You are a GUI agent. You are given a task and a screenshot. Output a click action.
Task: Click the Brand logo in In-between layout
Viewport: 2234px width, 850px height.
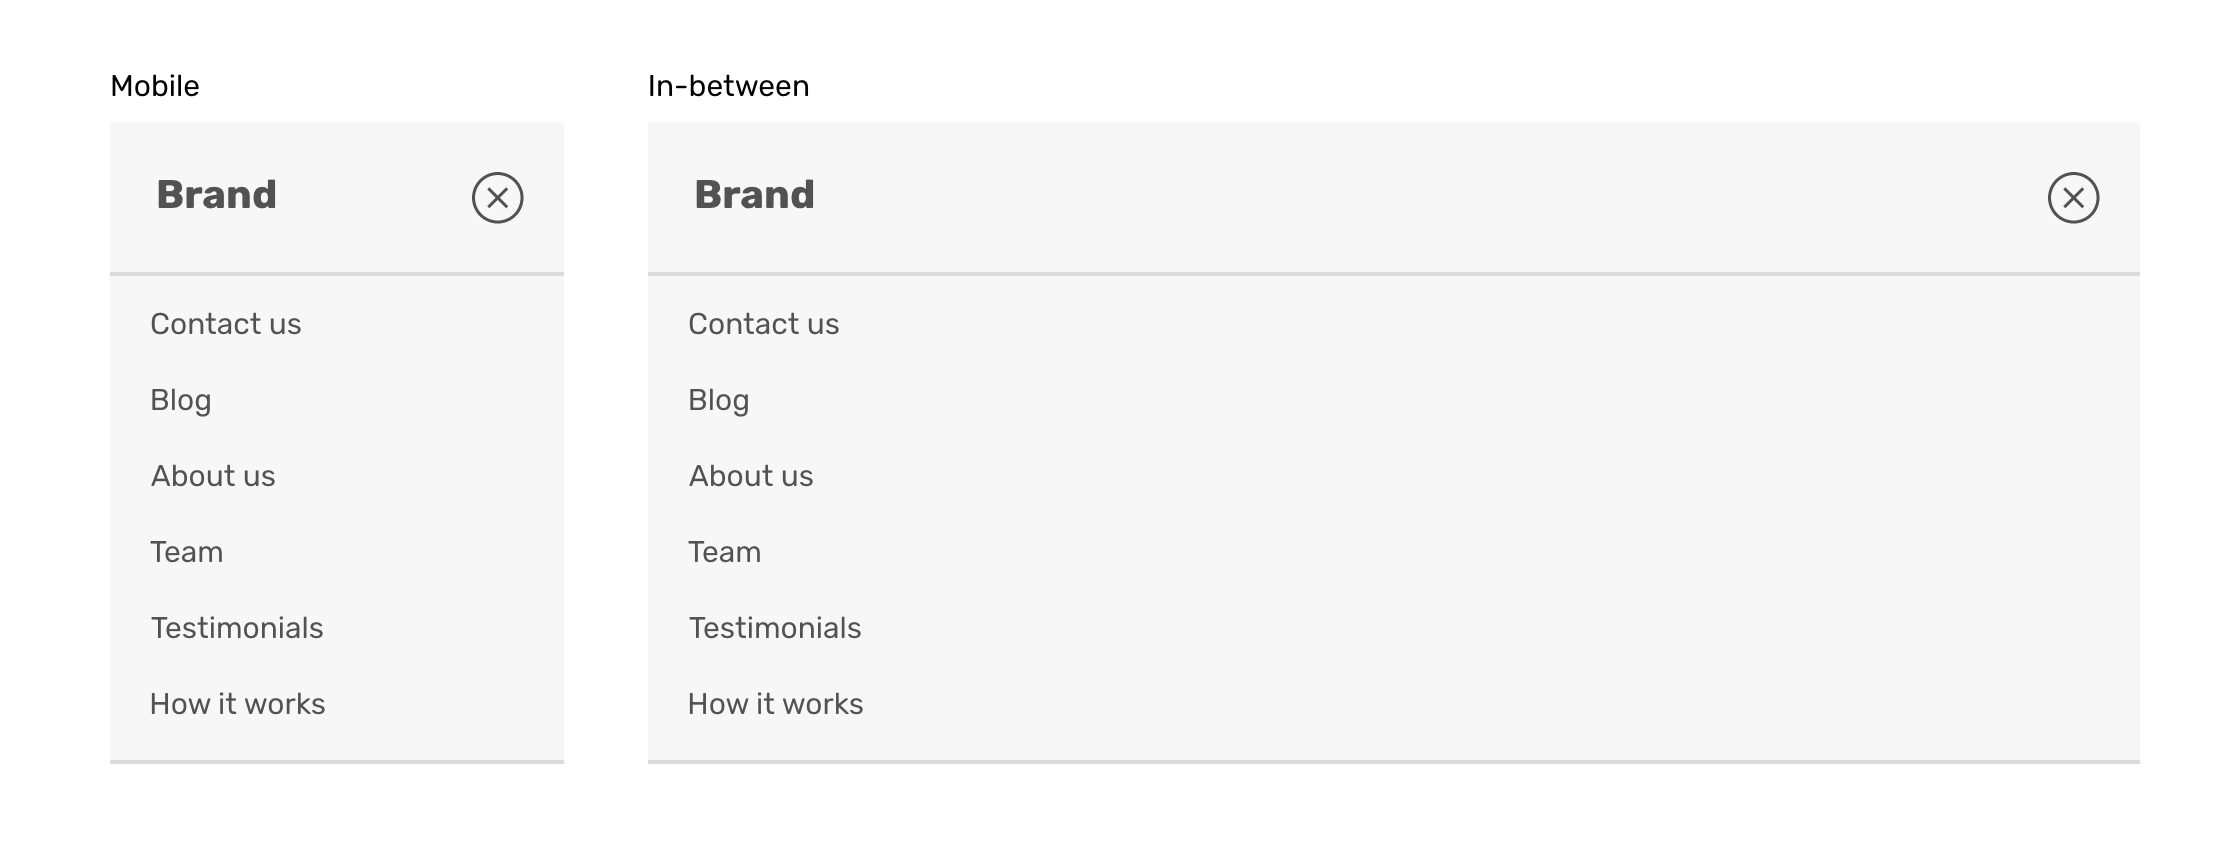click(754, 195)
